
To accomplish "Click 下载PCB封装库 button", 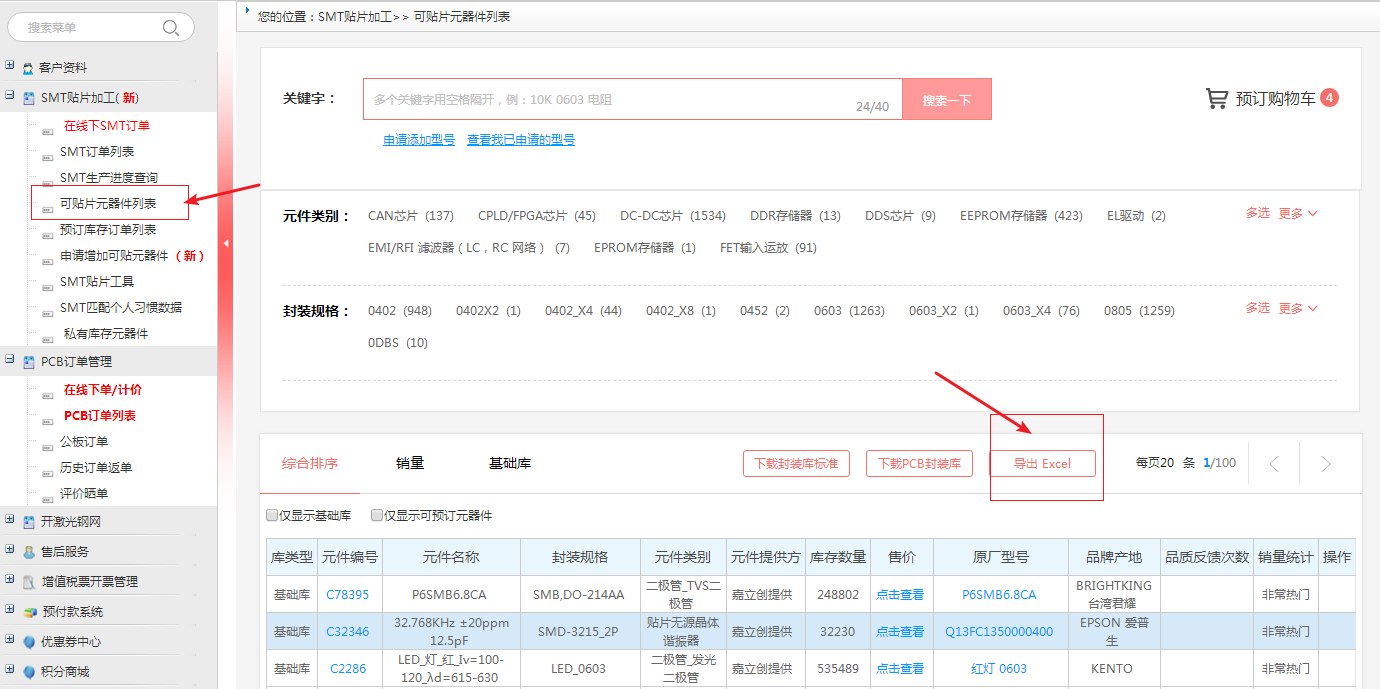I will (919, 464).
